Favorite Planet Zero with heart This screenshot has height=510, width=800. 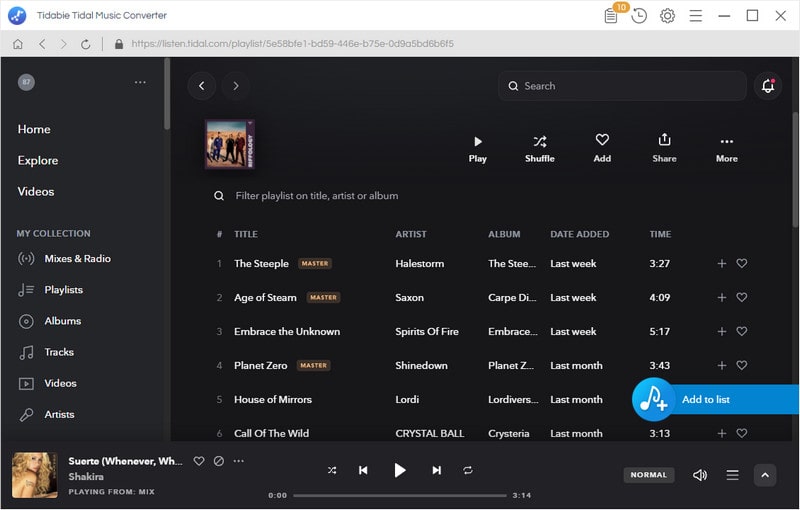(x=742, y=365)
